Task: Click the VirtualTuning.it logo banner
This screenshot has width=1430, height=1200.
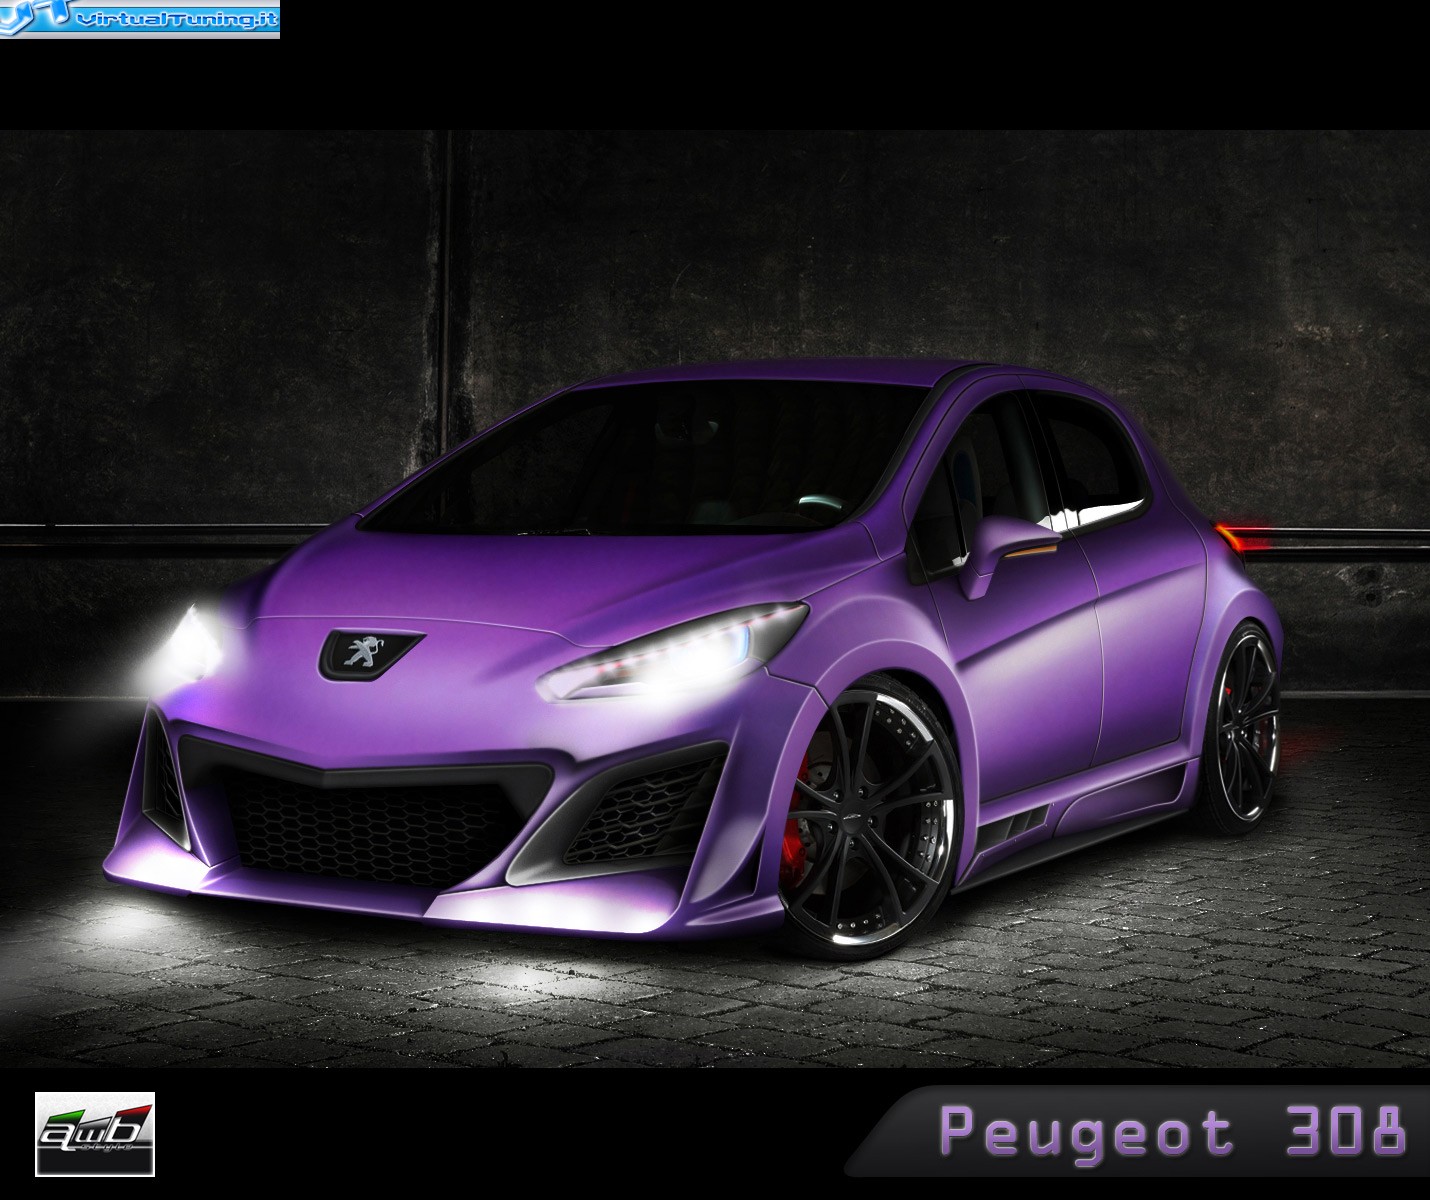Action: [x=140, y=19]
